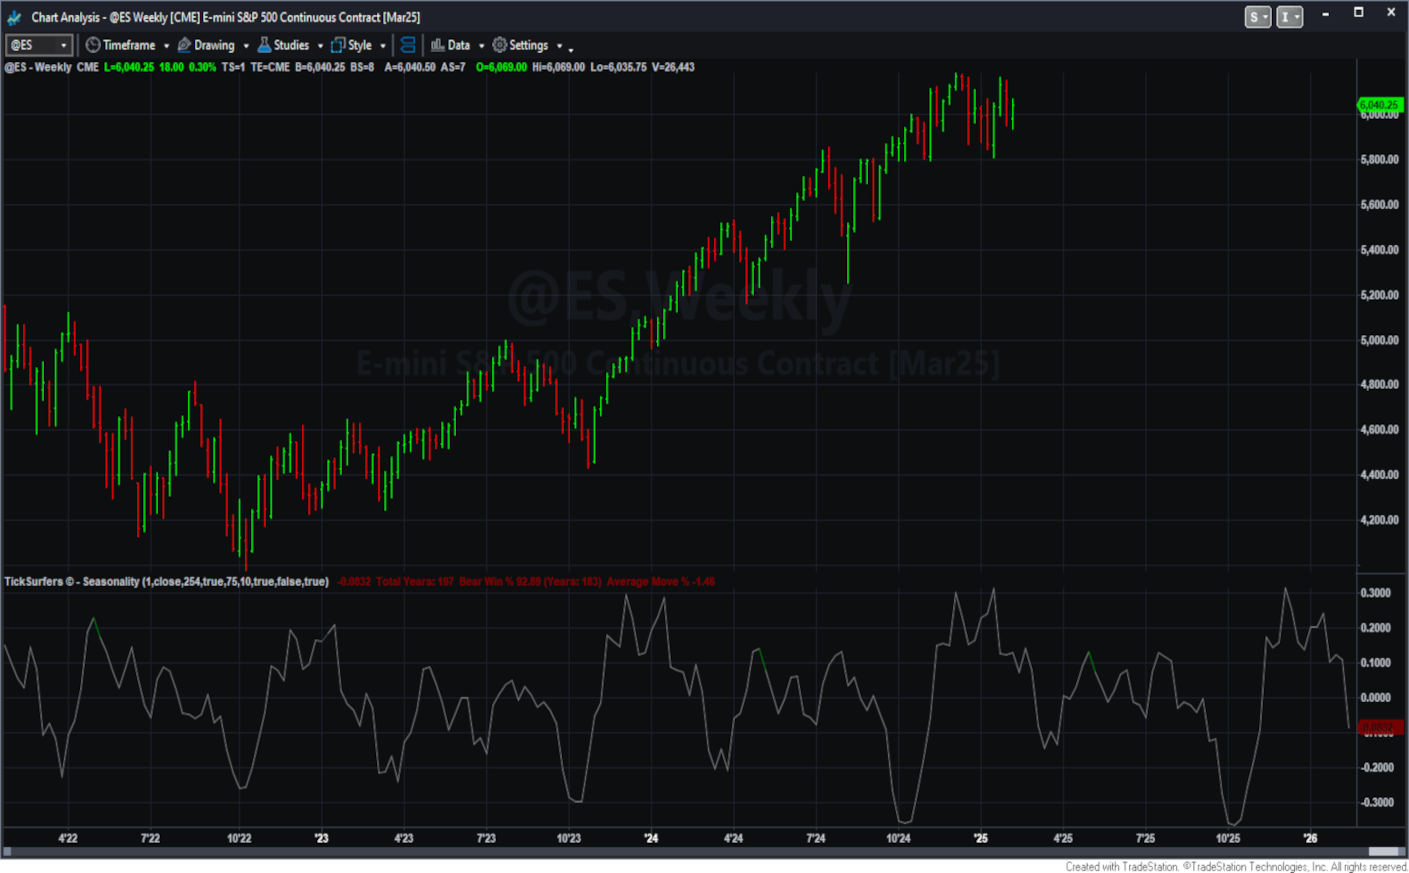Expand the Timeframe dropdown arrow
The image size is (1409, 873).
pyautogui.click(x=166, y=46)
